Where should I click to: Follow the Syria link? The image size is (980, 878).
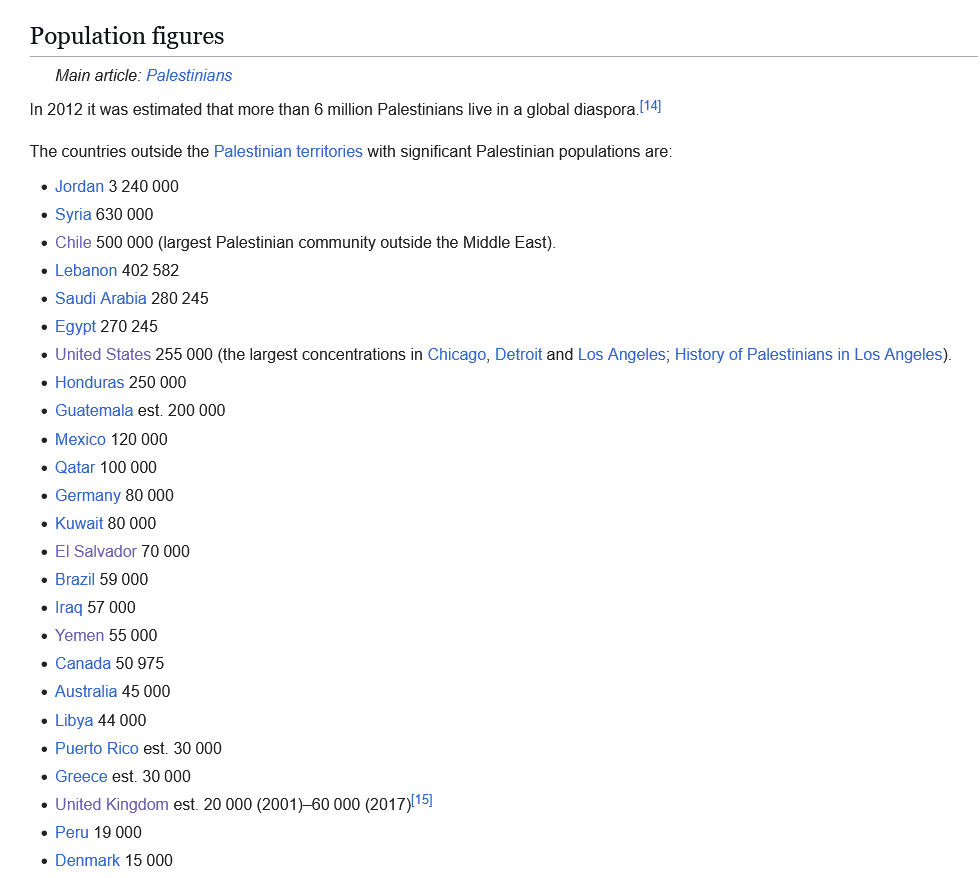(x=73, y=214)
